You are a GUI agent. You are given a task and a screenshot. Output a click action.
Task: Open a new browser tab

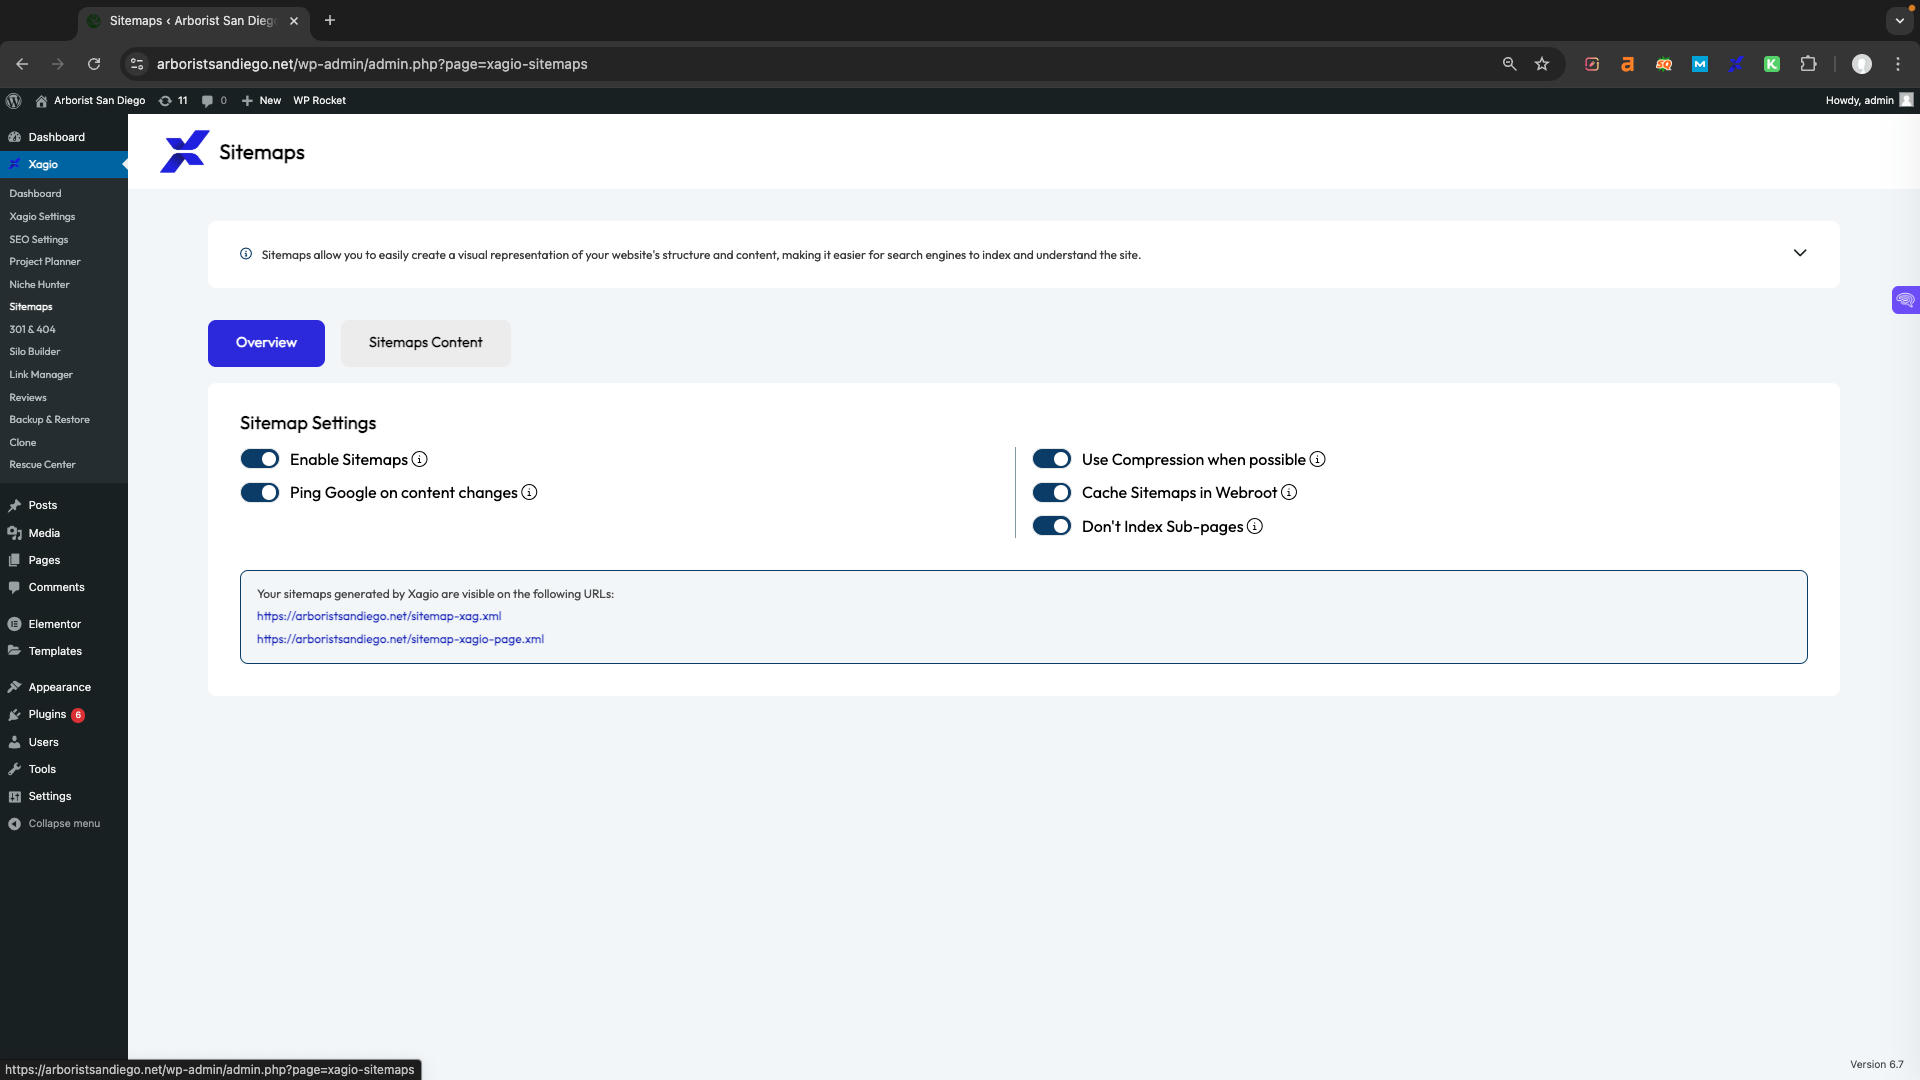click(330, 20)
